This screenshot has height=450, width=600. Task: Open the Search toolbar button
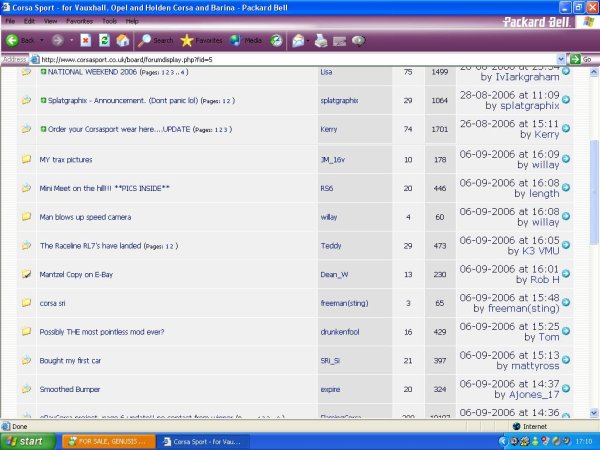(x=155, y=41)
